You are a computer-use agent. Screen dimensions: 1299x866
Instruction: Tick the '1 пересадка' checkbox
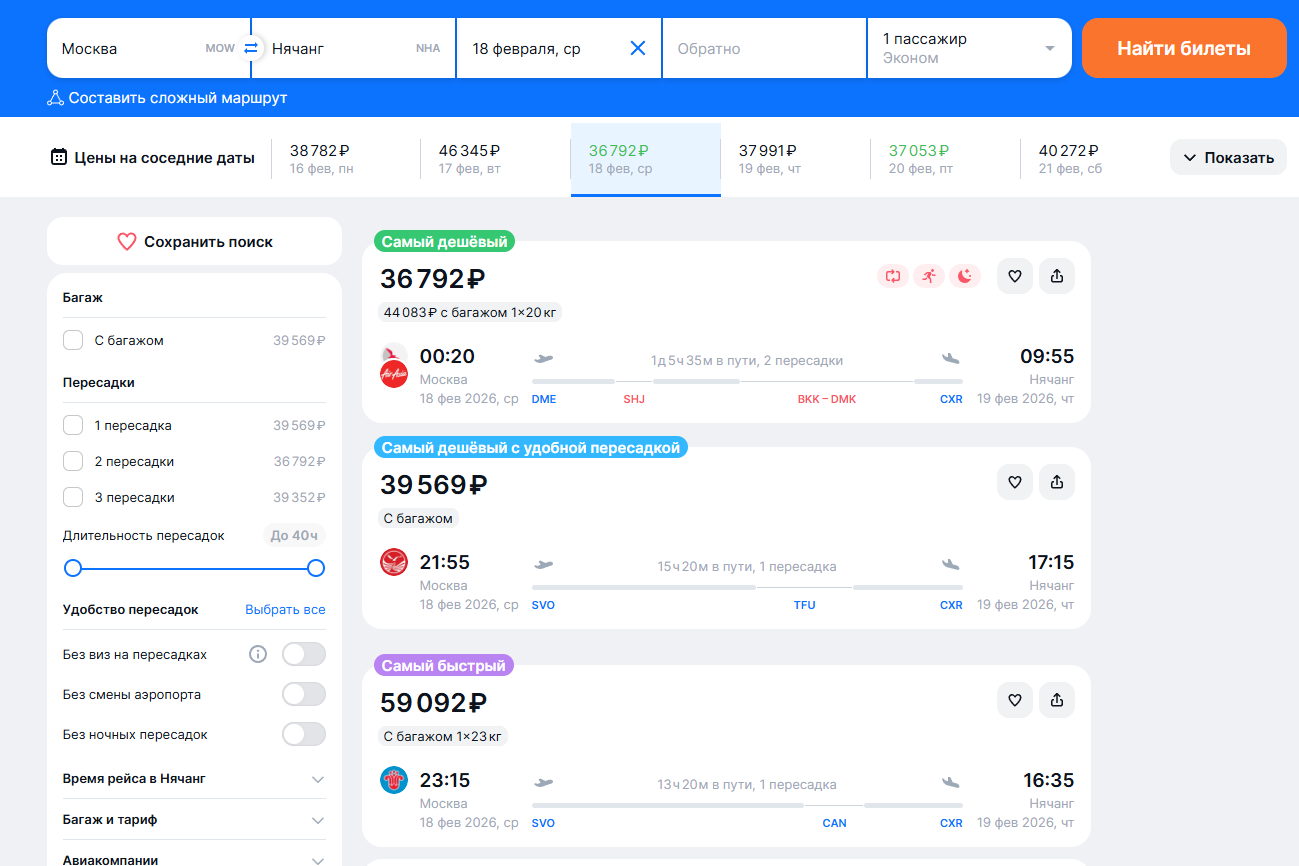tap(73, 425)
